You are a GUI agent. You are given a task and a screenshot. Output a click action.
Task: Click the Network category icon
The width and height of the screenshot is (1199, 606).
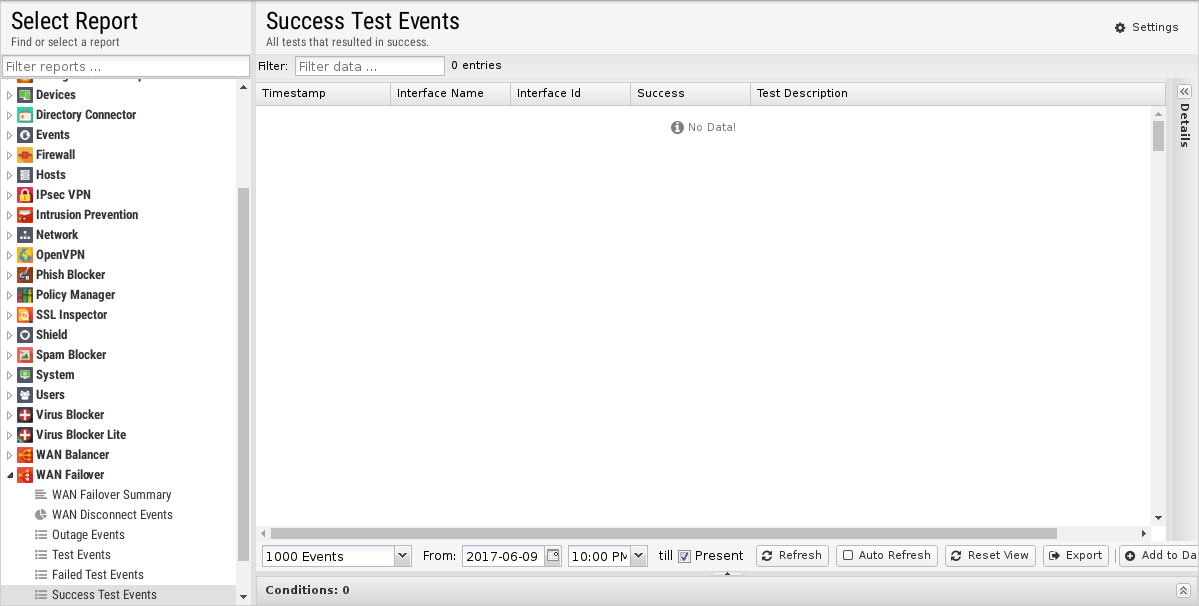(24, 235)
